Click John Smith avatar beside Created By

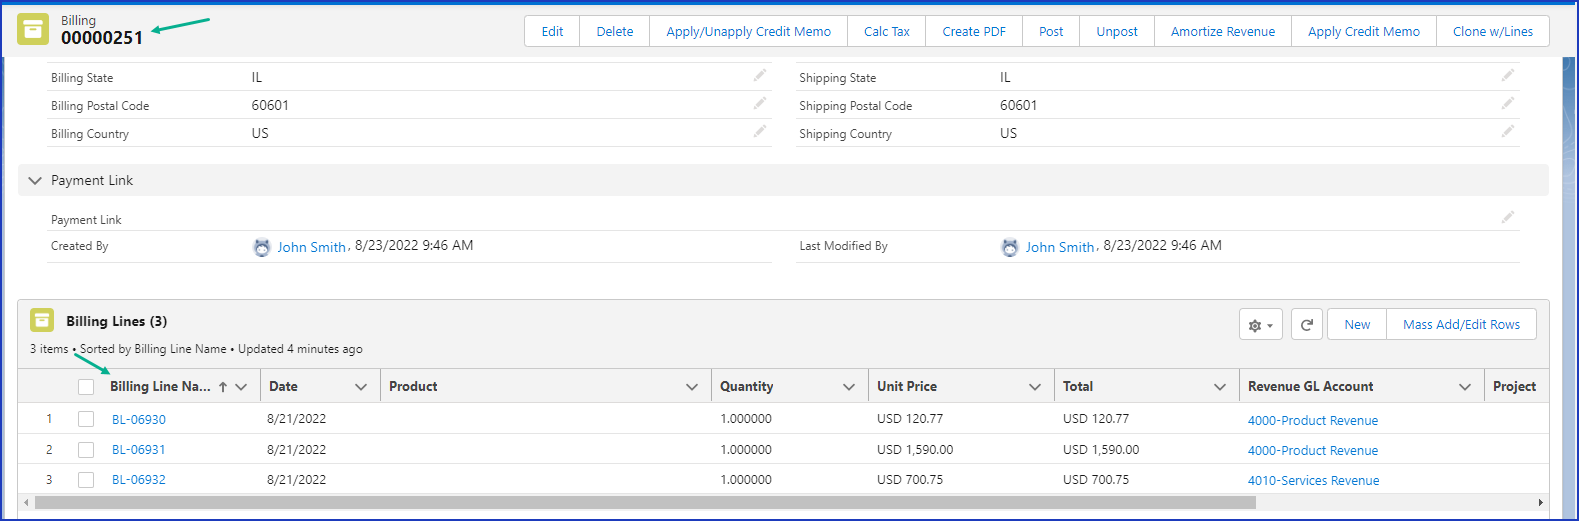(262, 247)
